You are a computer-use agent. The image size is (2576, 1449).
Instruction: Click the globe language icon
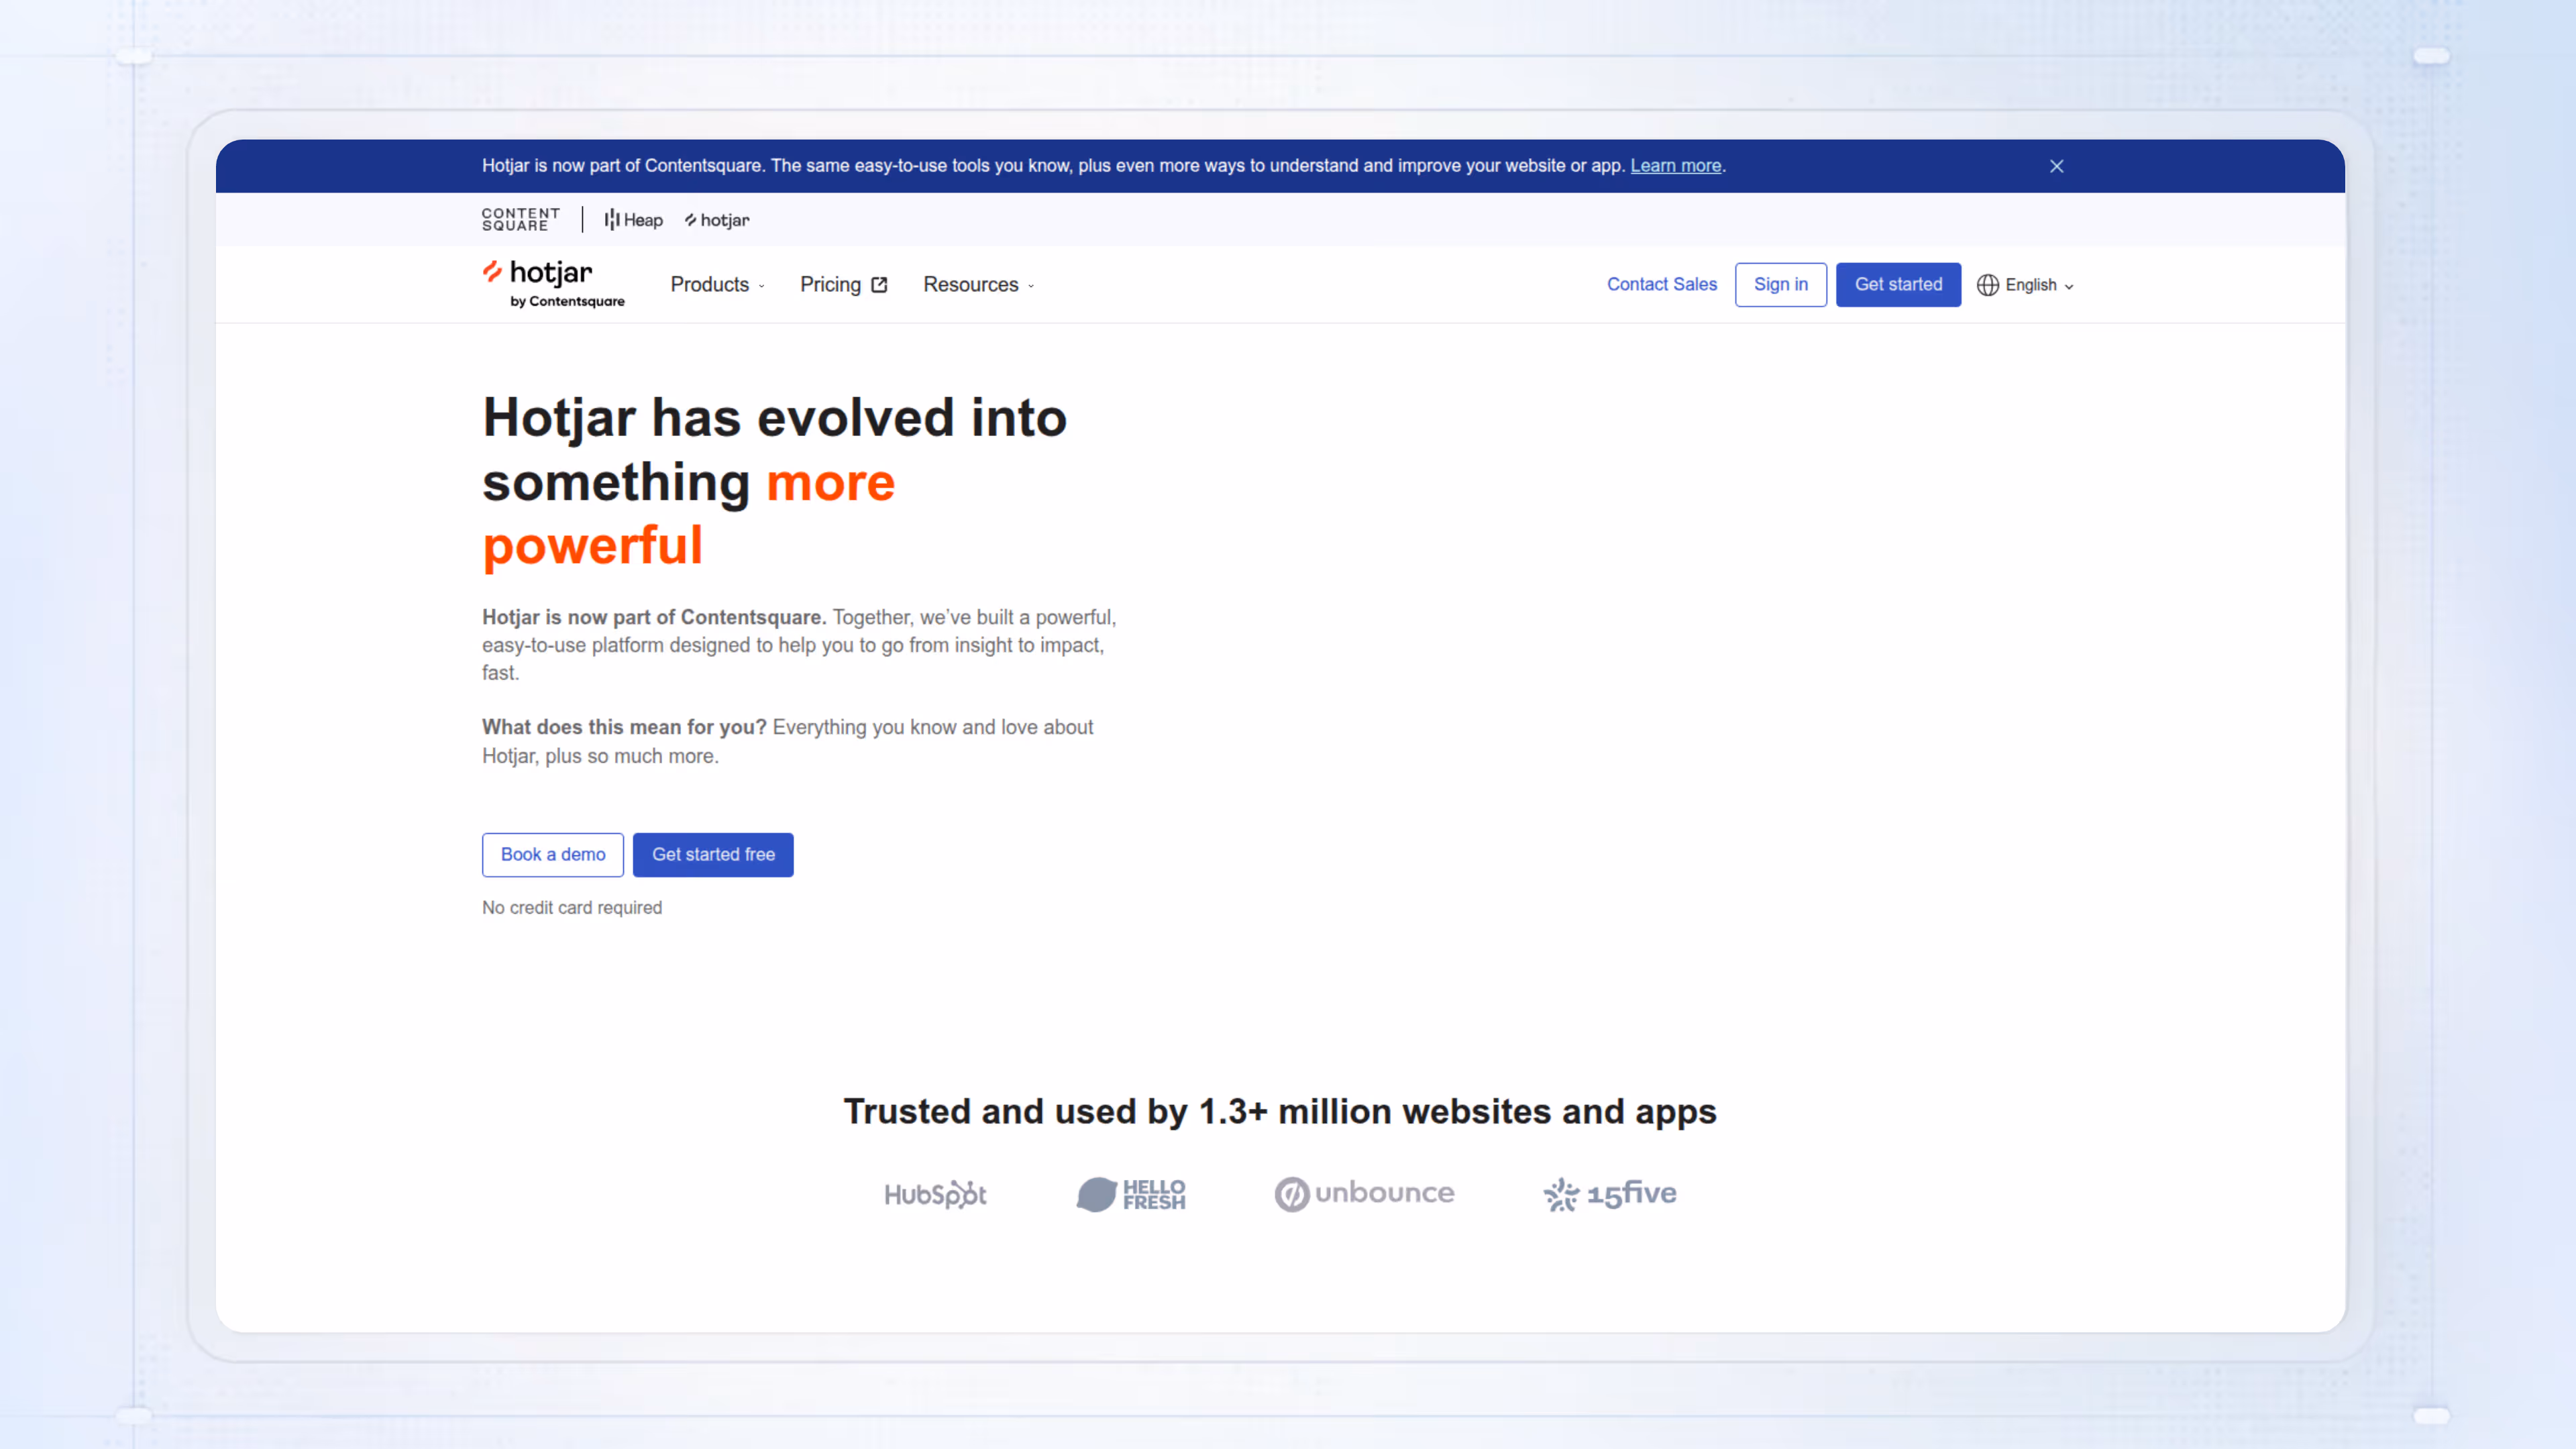(1987, 285)
